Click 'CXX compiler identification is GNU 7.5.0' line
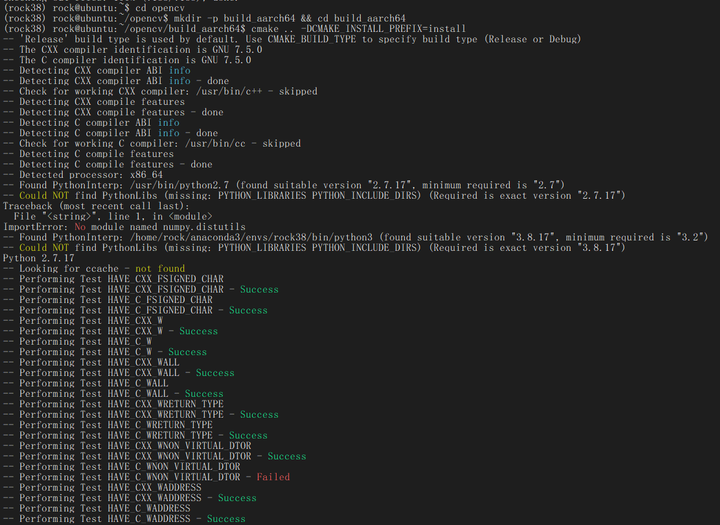The image size is (720, 525). tap(133, 50)
